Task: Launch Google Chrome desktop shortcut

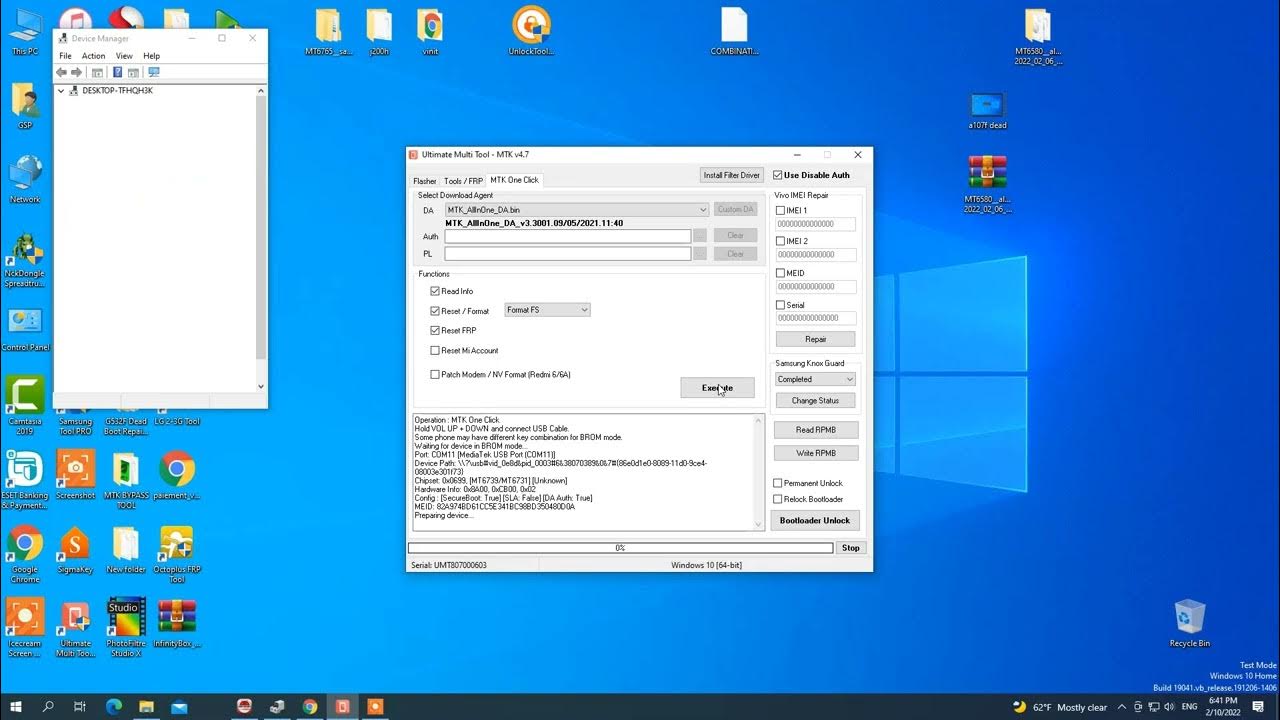Action: [x=25, y=555]
